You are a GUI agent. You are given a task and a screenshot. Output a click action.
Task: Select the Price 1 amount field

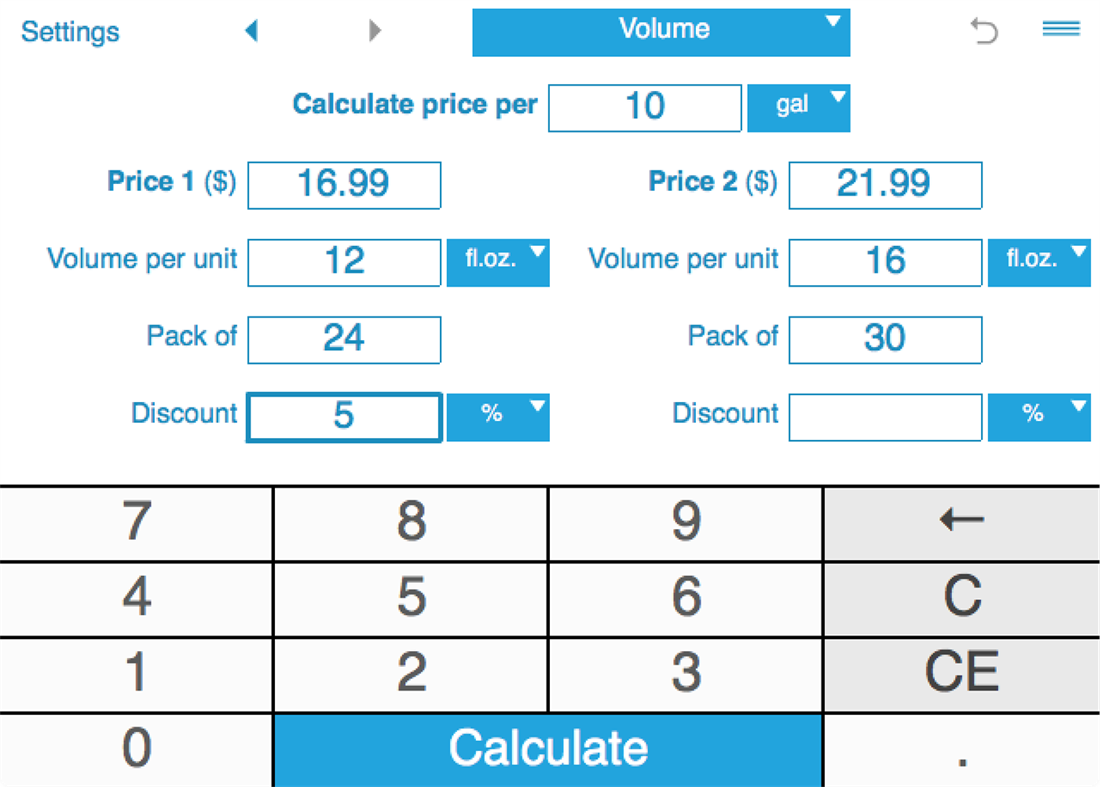coord(344,184)
